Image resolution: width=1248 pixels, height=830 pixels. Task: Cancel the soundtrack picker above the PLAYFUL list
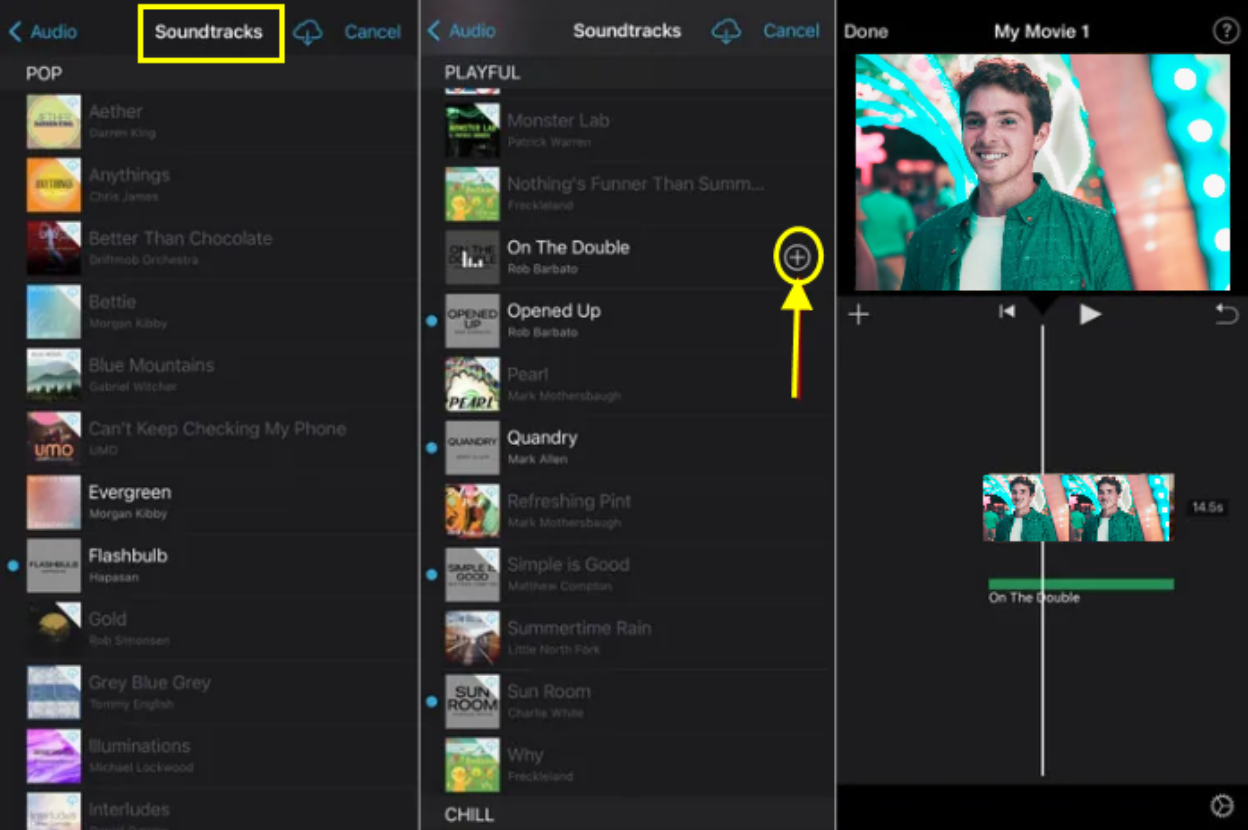tap(791, 31)
